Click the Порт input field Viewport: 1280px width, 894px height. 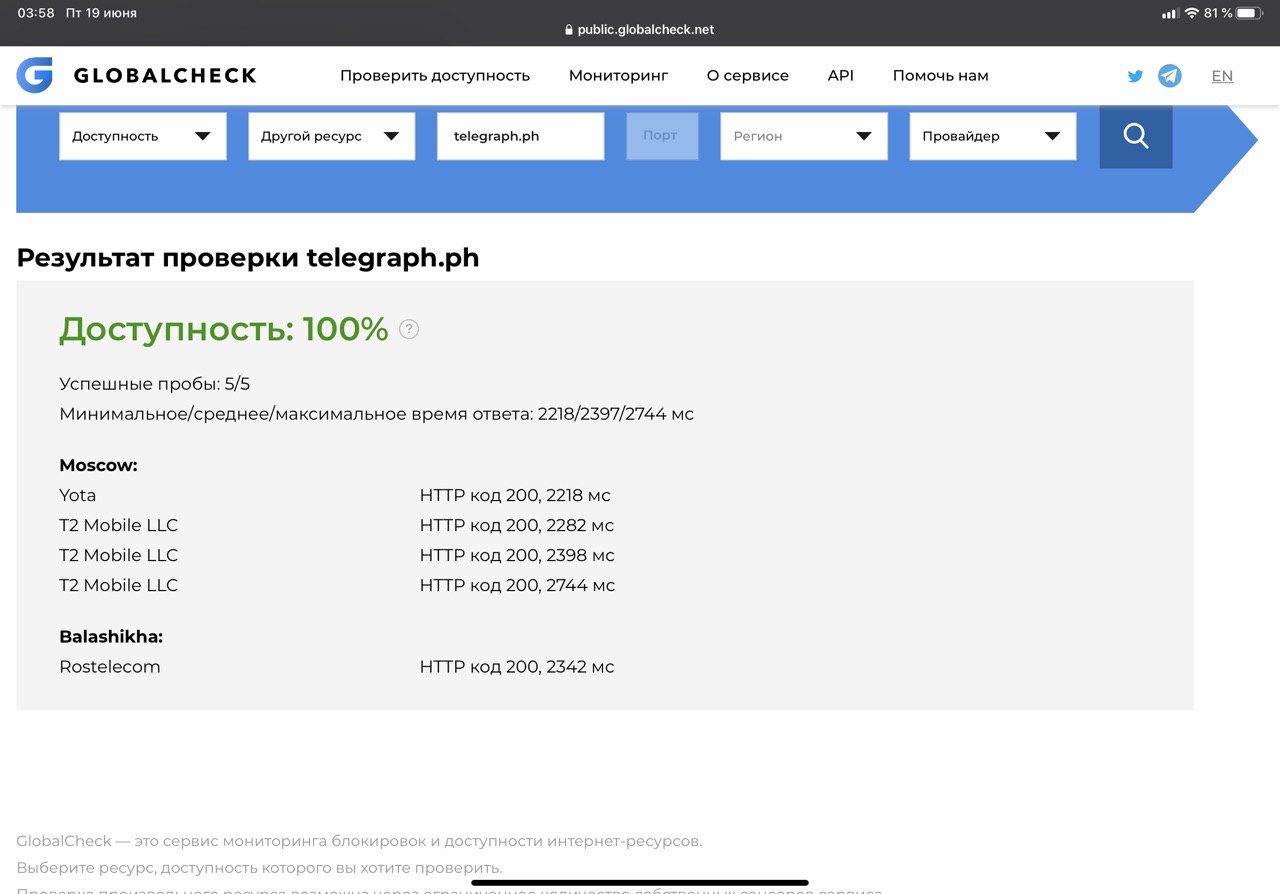(663, 136)
